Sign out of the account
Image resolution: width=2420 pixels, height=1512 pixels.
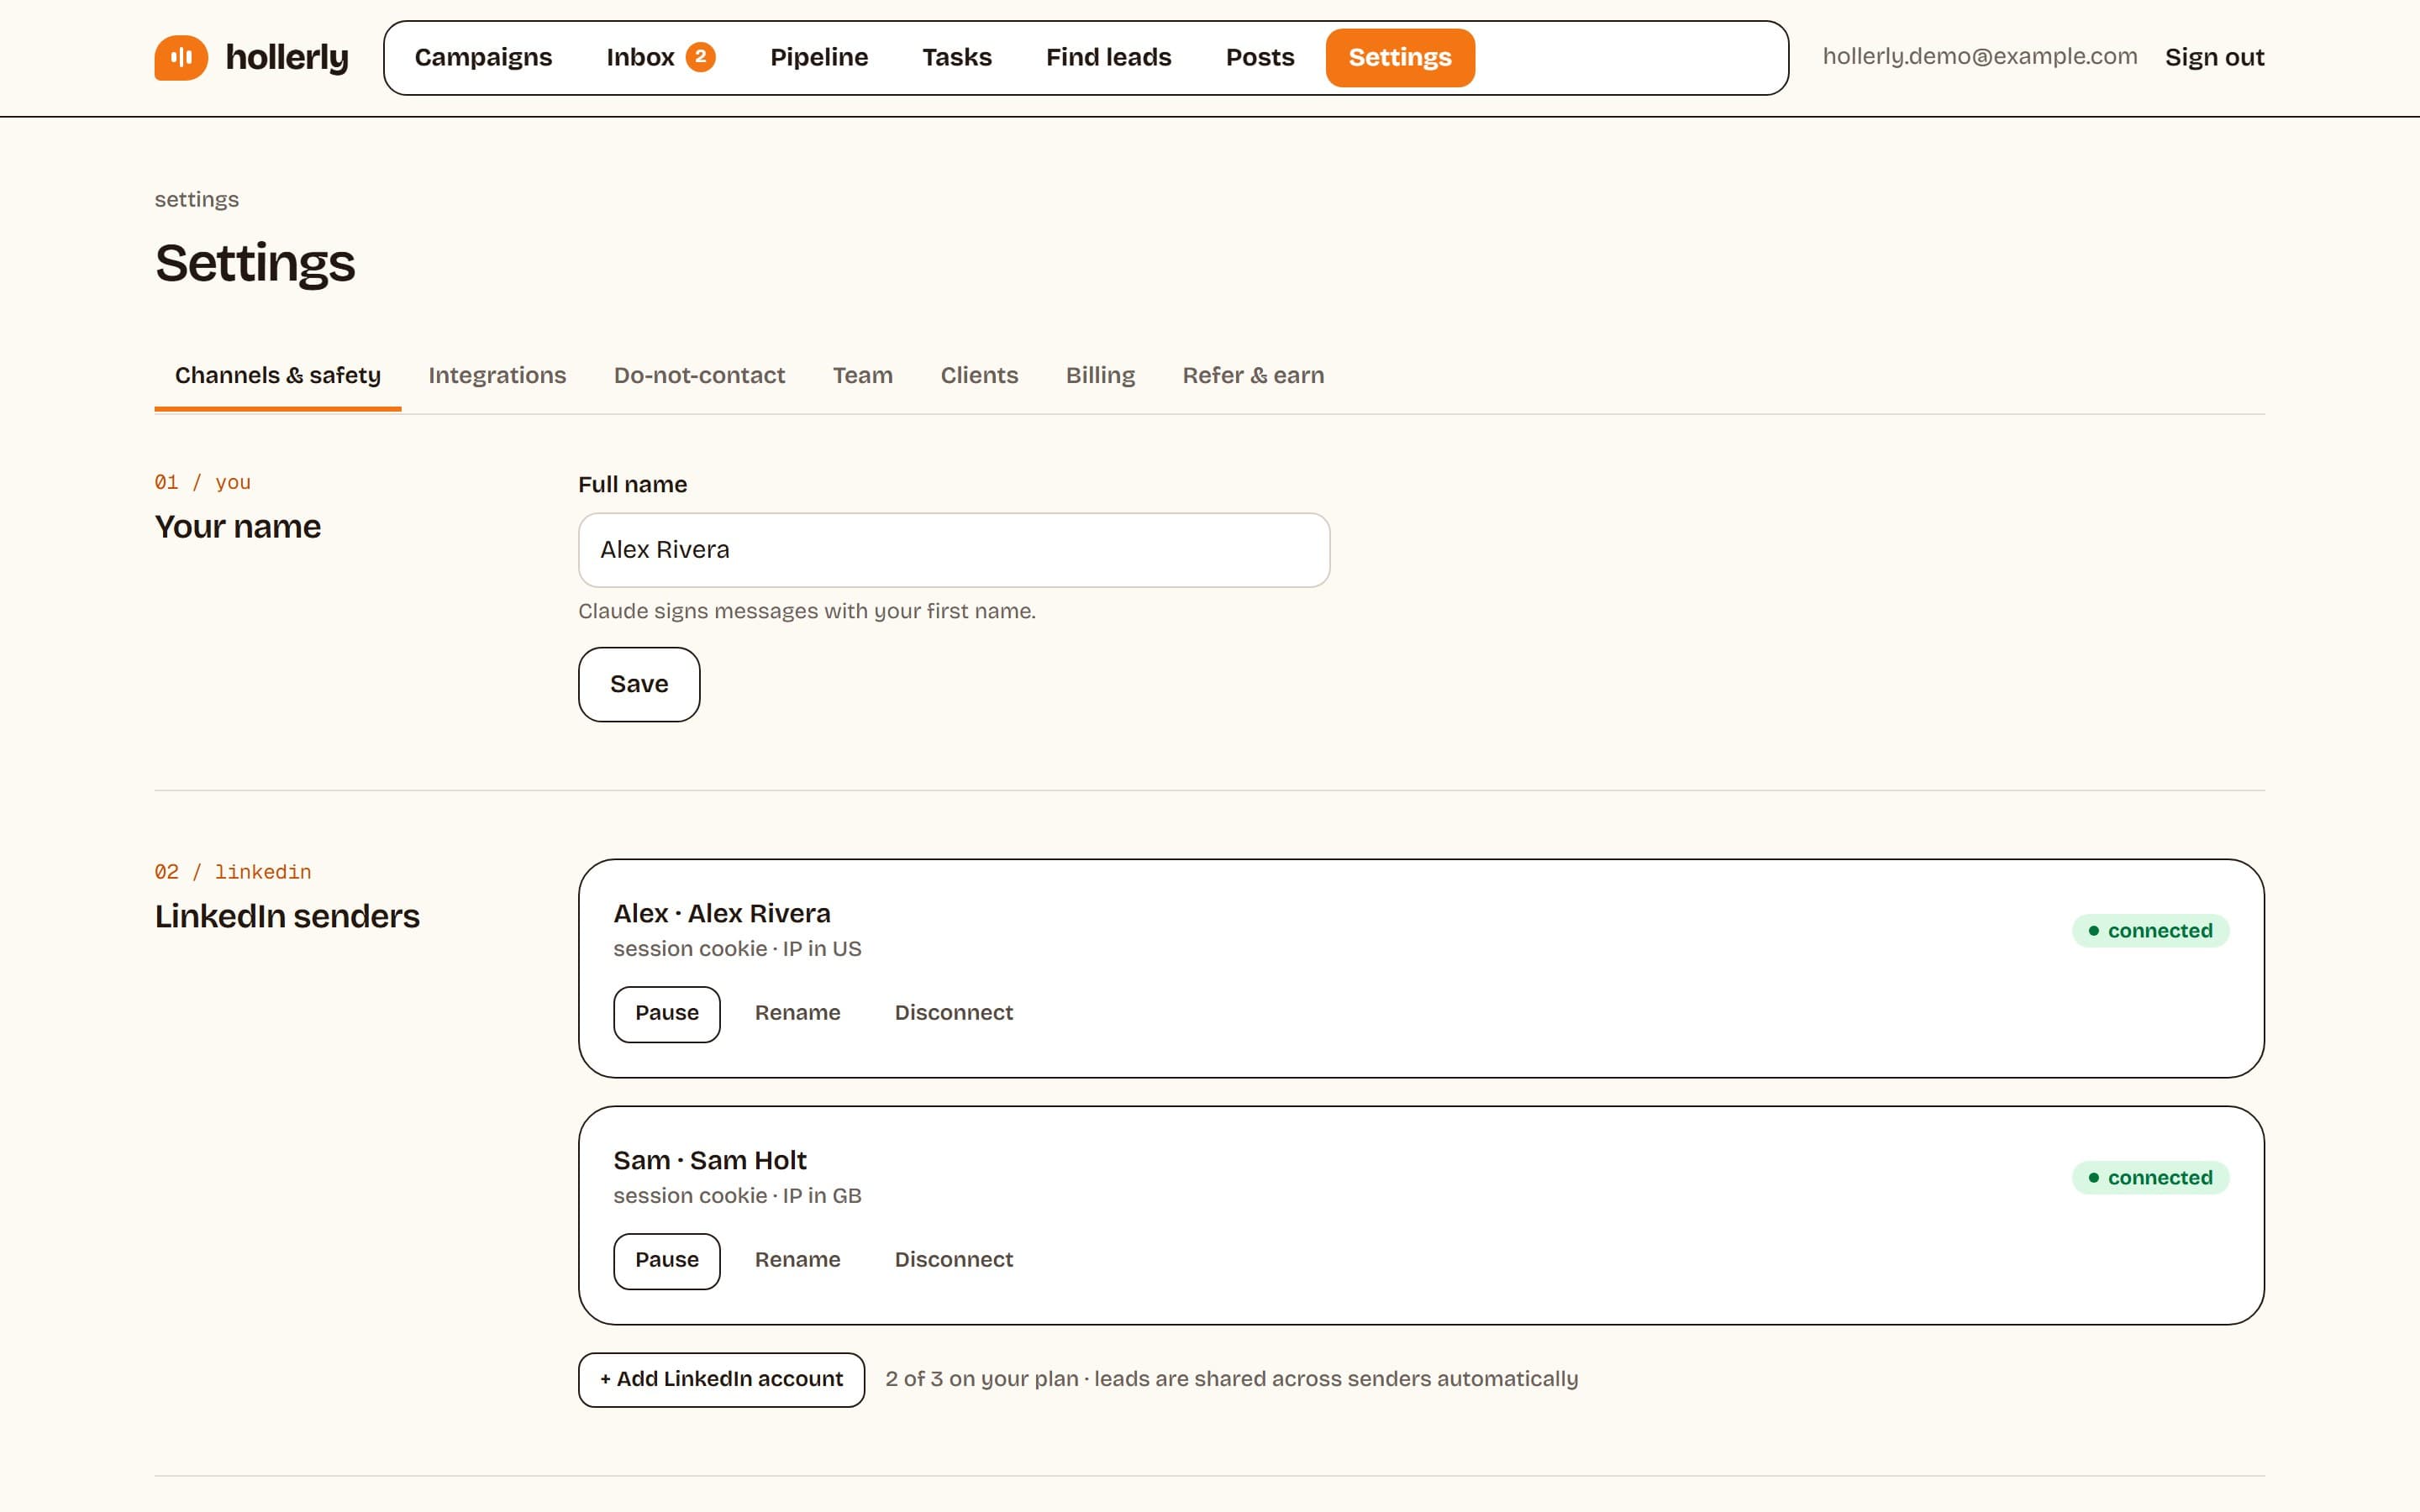click(2214, 57)
